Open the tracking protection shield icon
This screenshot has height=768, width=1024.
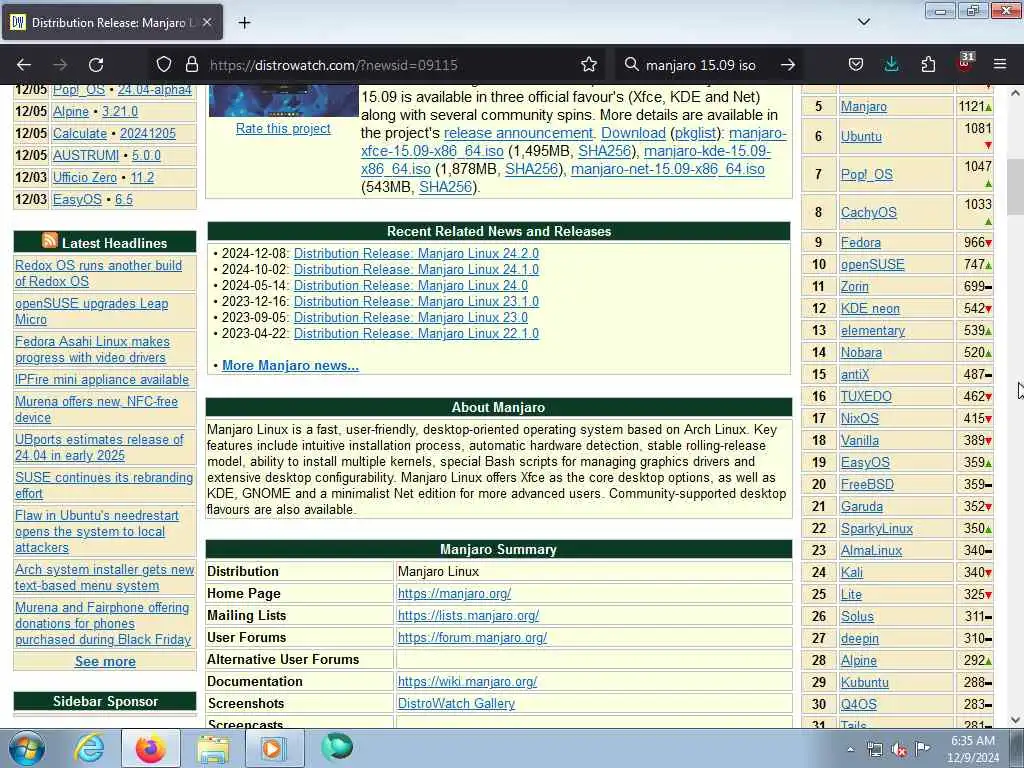pyautogui.click(x=164, y=65)
